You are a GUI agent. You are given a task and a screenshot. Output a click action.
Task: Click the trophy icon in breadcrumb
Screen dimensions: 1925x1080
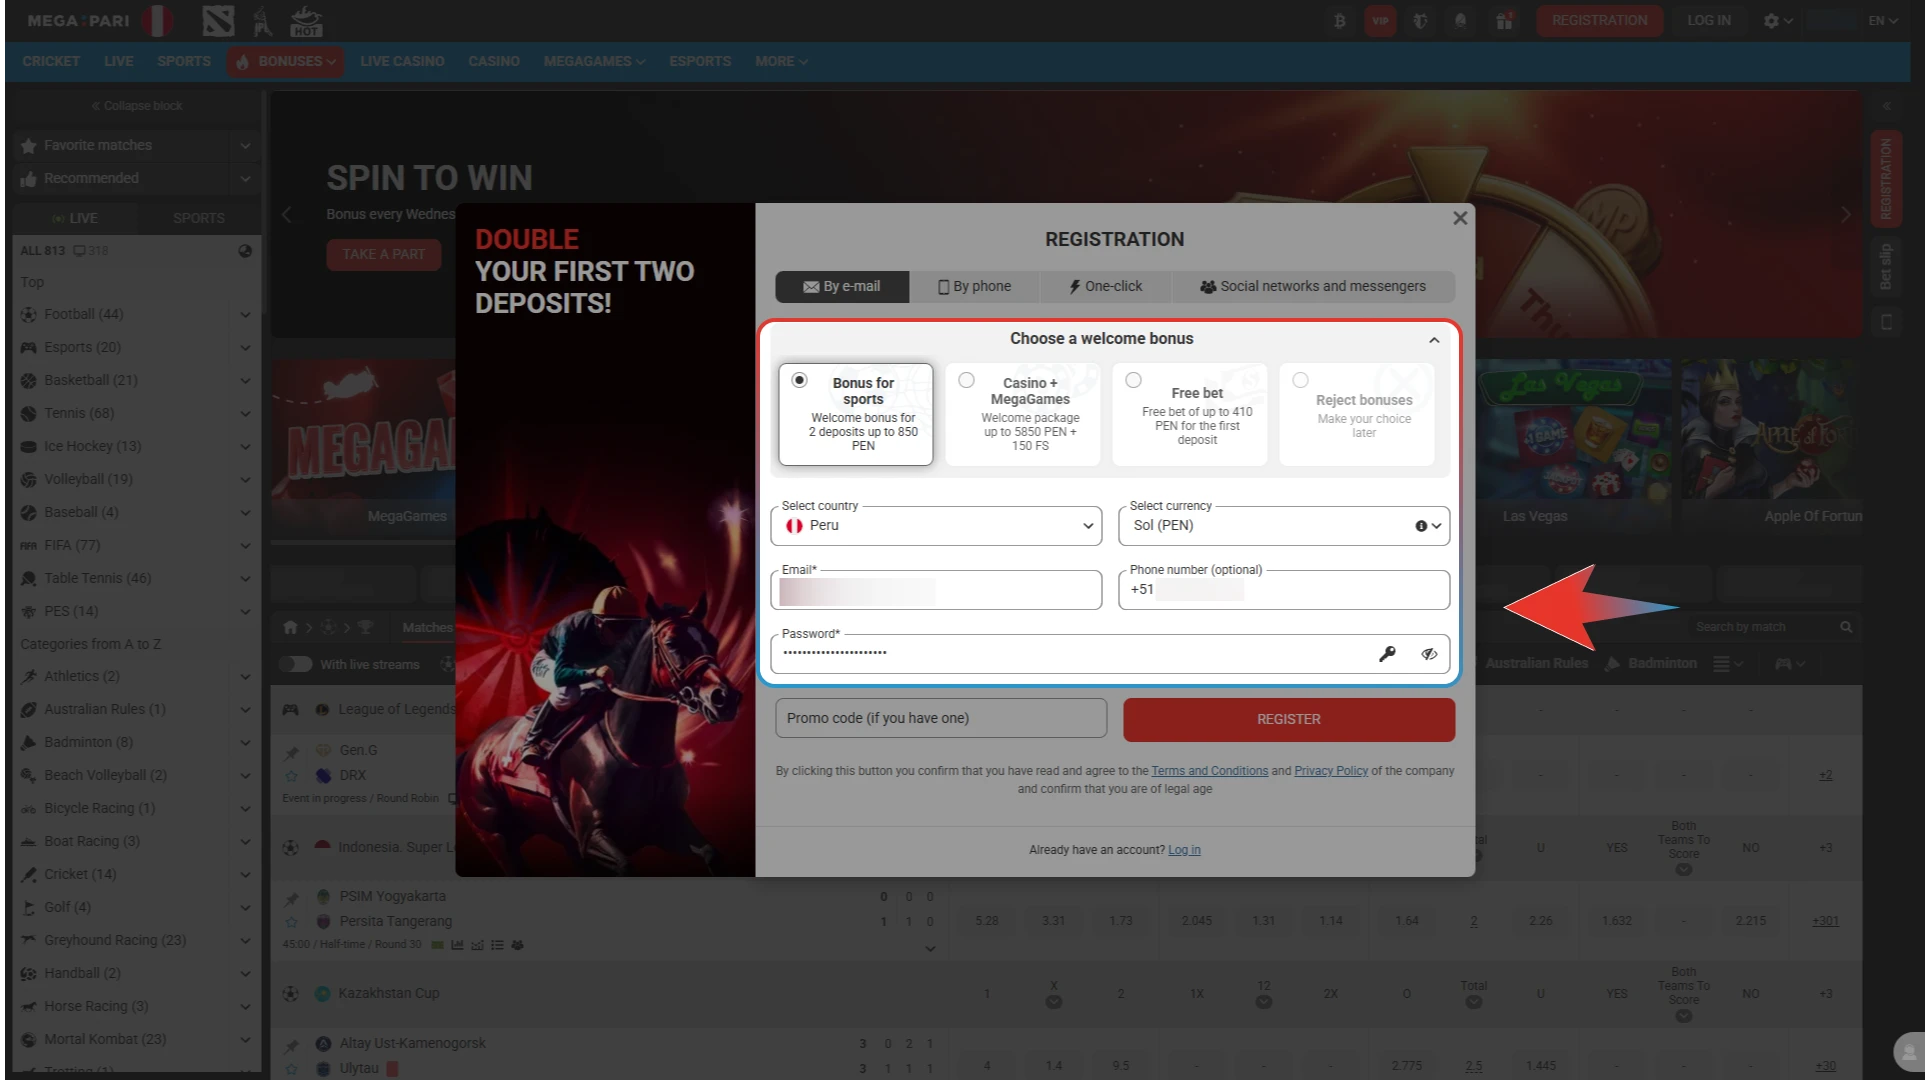coord(365,627)
